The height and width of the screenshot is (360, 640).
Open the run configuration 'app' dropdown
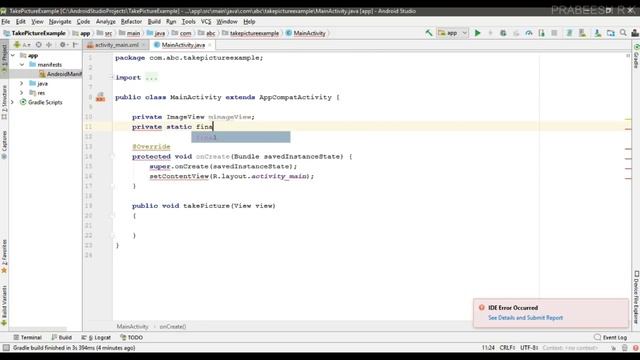point(452,33)
